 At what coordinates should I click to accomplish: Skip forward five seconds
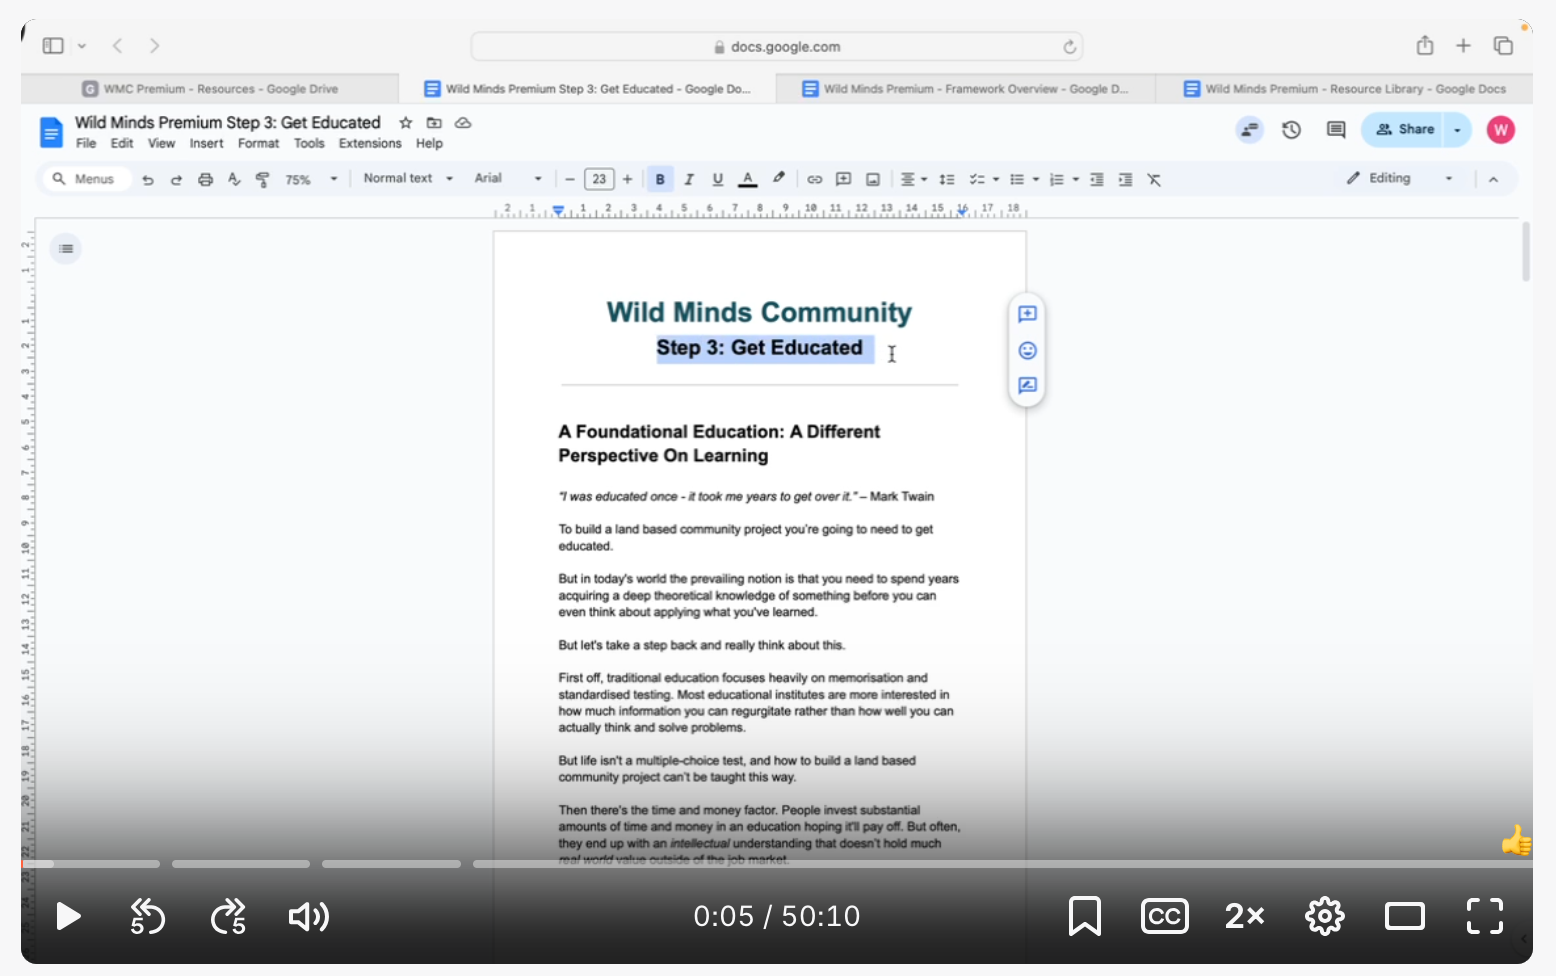click(228, 916)
